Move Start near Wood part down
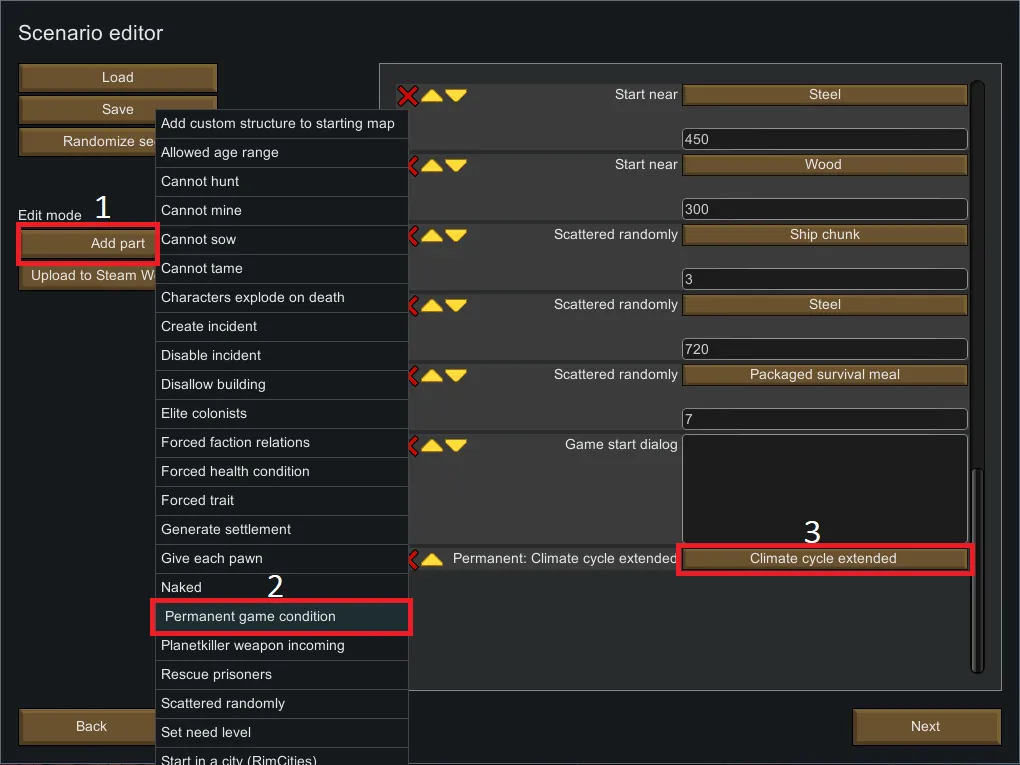1020x765 pixels. pyautogui.click(x=456, y=165)
